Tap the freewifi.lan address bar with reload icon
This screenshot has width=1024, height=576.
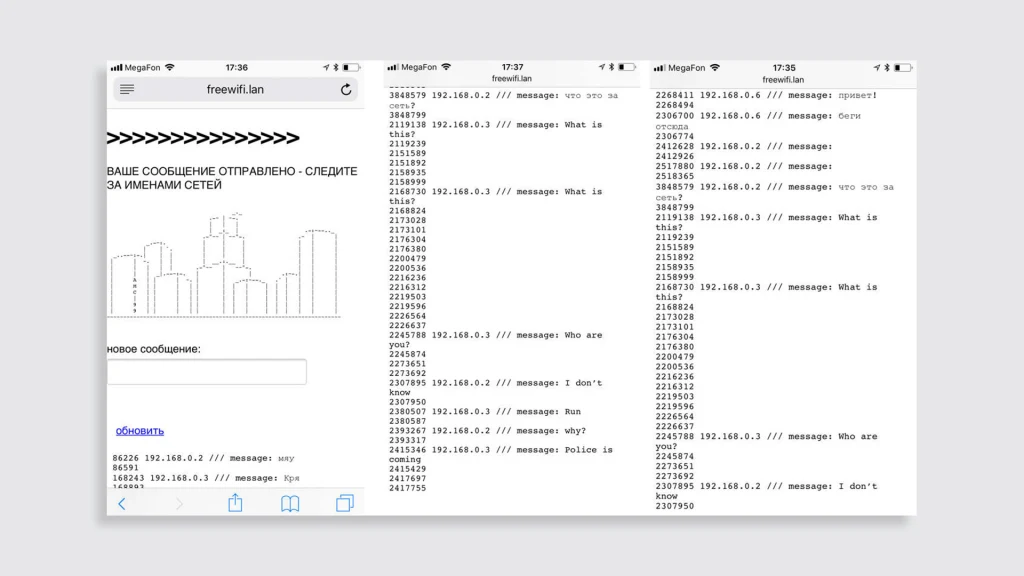click(235, 89)
